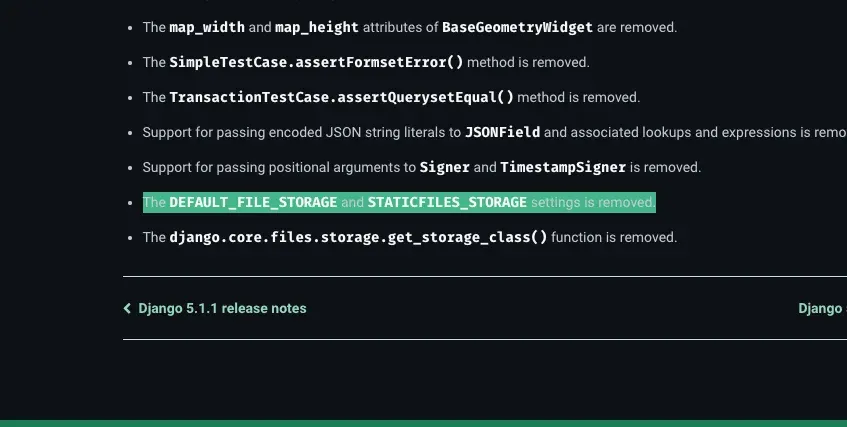Click SimpleTestCase.assertFormsetError() code text
This screenshot has height=427, width=847.
pos(316,62)
